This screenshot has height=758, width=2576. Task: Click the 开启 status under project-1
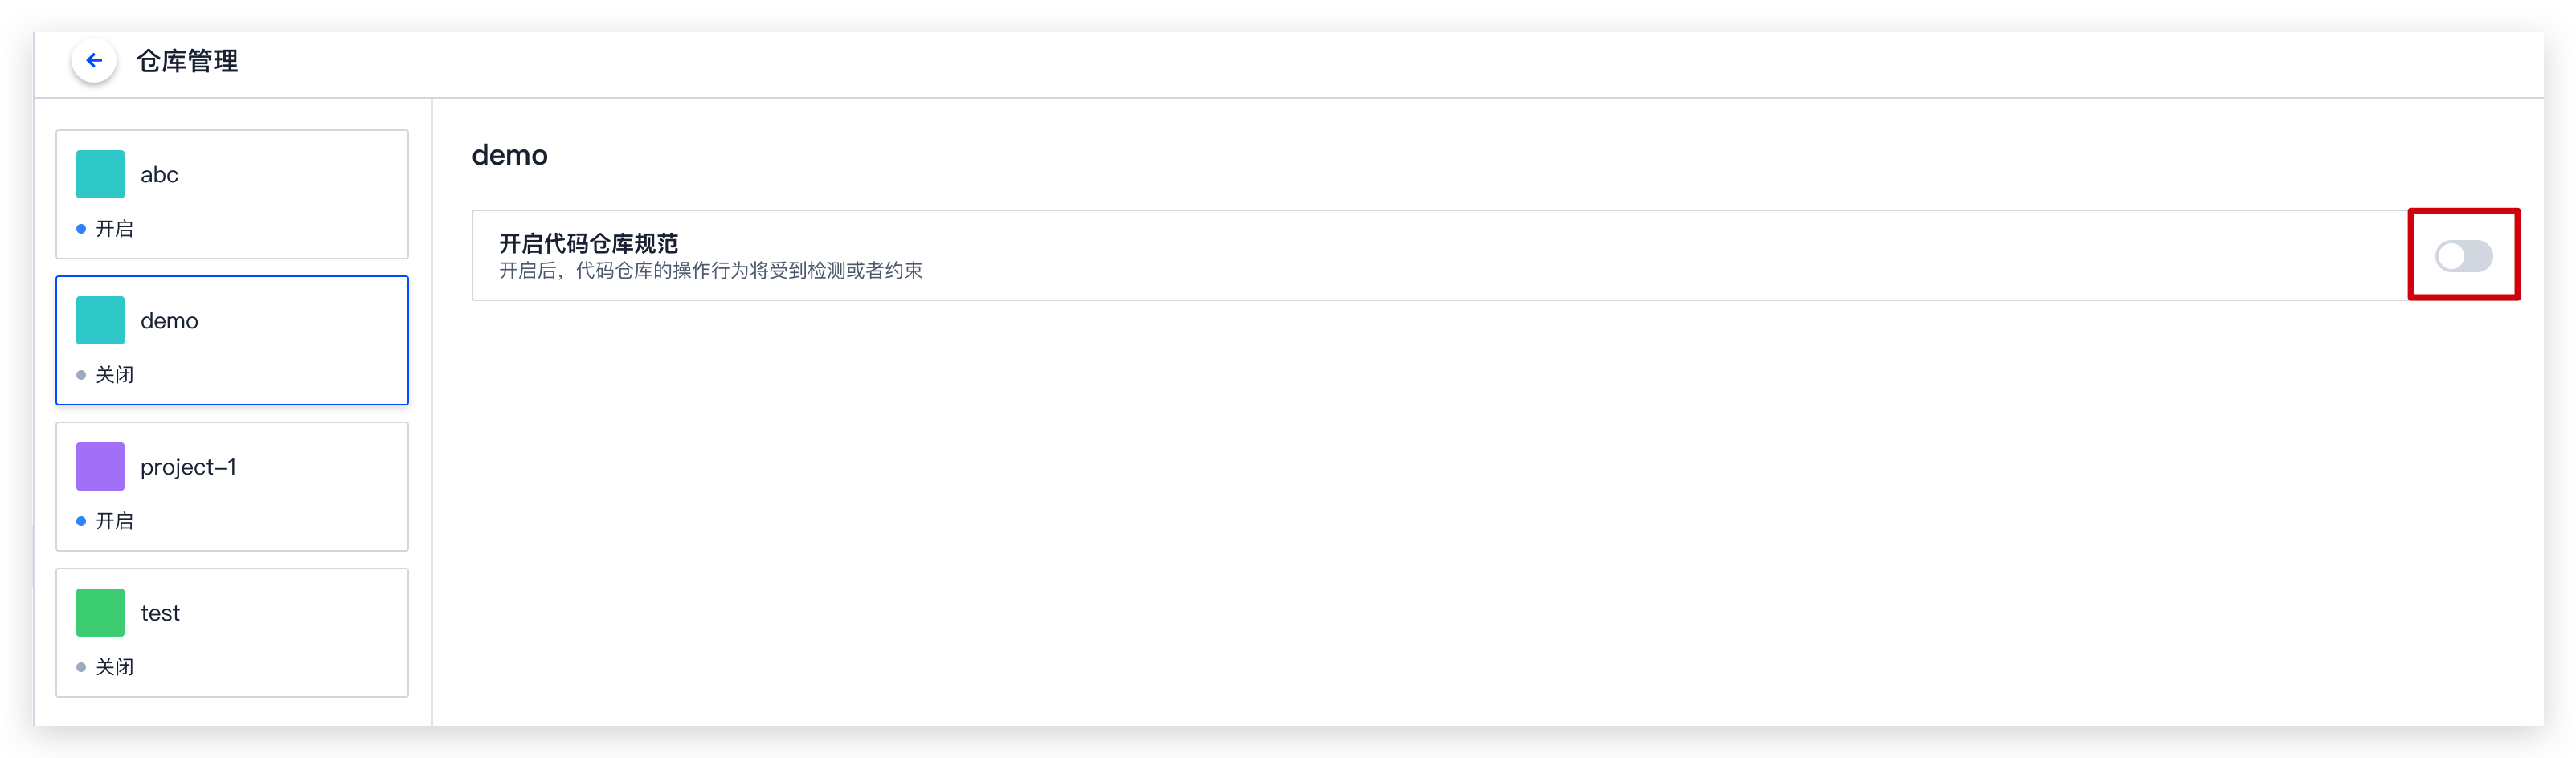click(x=114, y=521)
